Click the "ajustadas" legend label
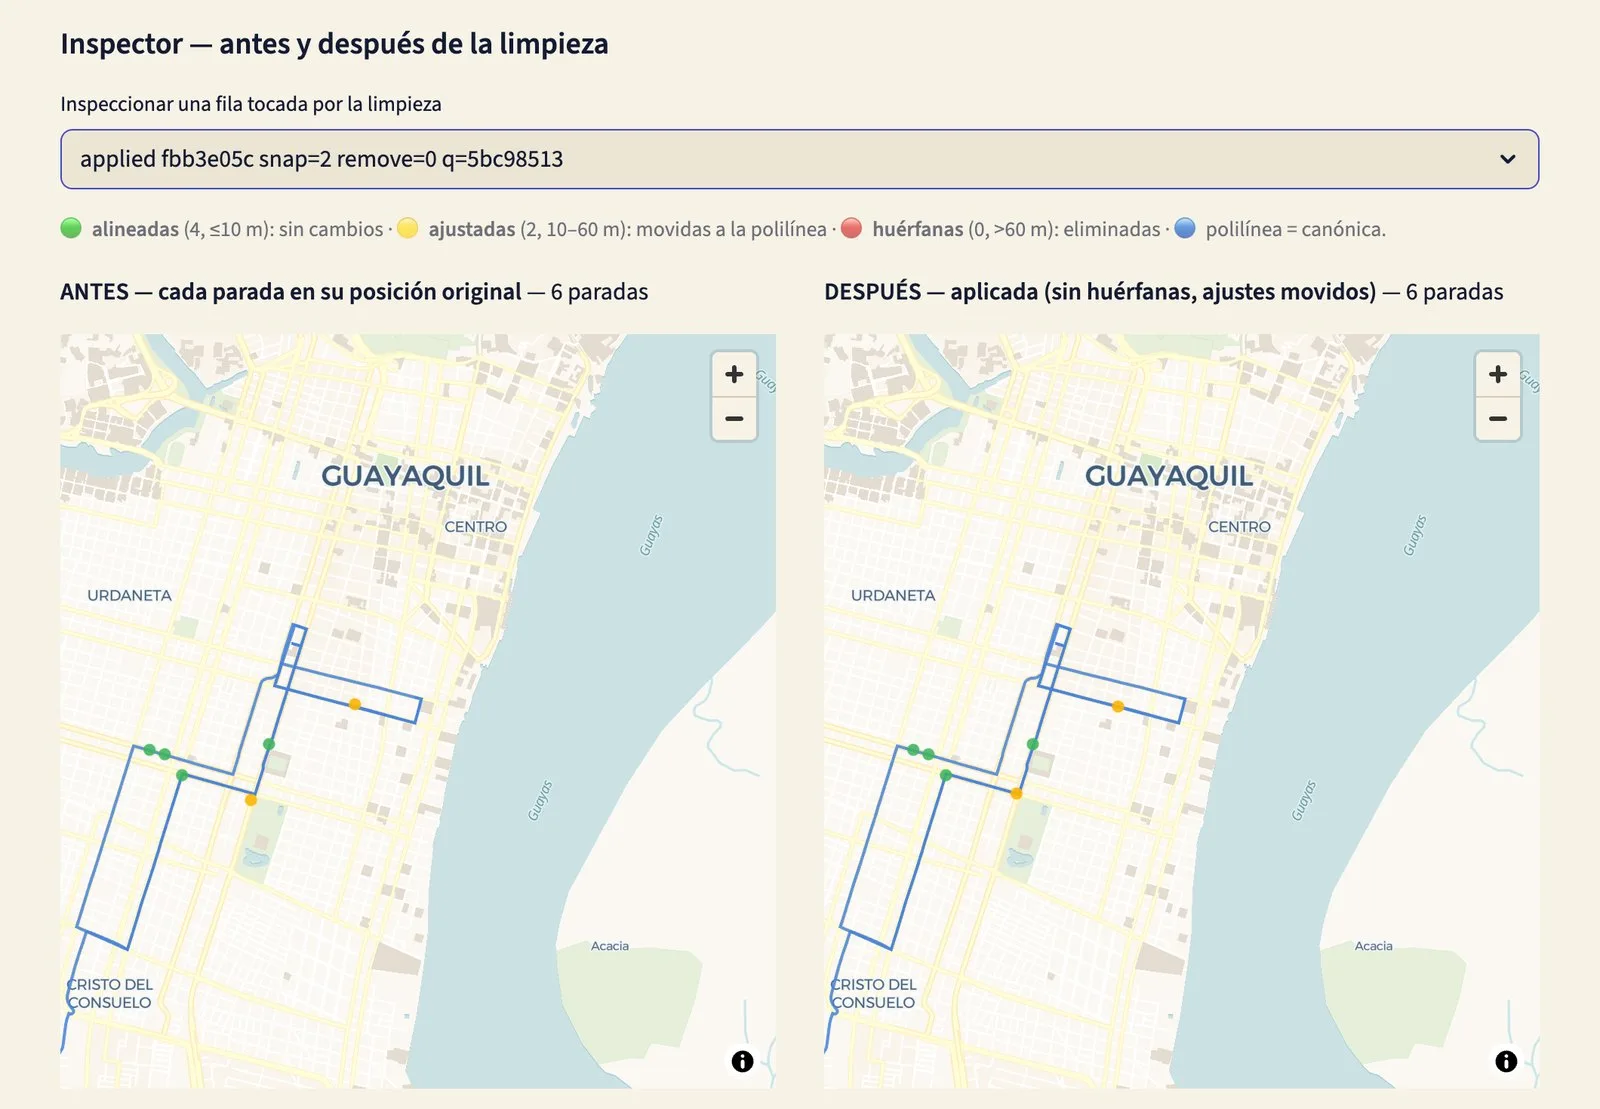 click(x=472, y=229)
